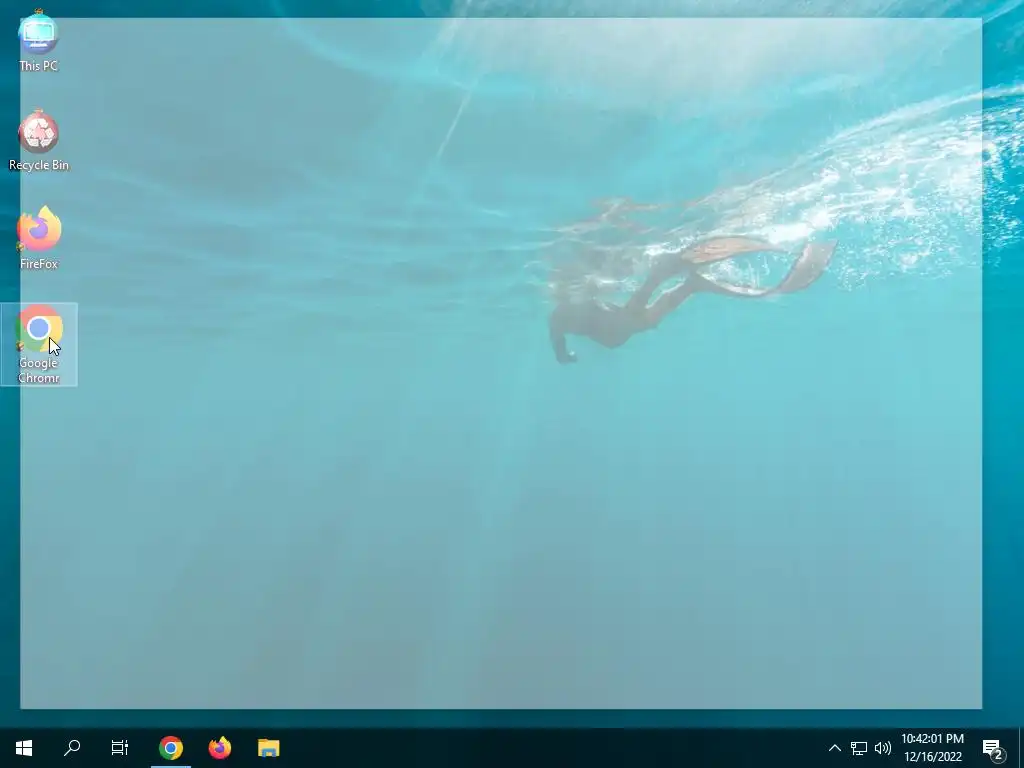
Task: Select the This PC desktop icon
Action: pyautogui.click(x=39, y=41)
